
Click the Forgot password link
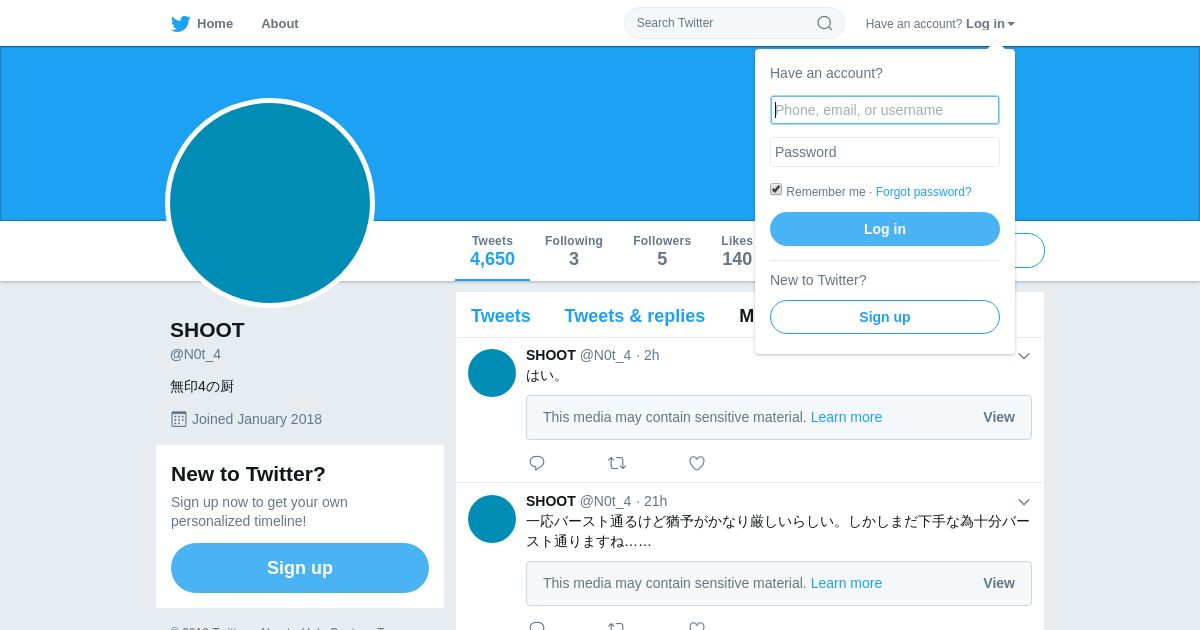924,192
